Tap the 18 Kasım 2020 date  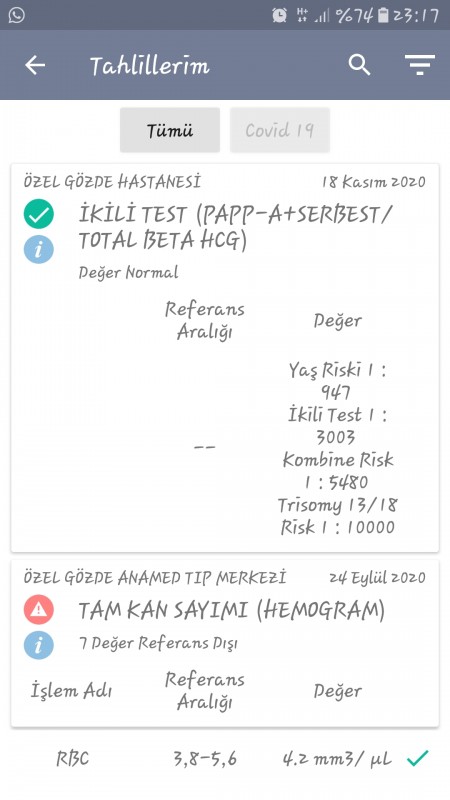tap(373, 182)
